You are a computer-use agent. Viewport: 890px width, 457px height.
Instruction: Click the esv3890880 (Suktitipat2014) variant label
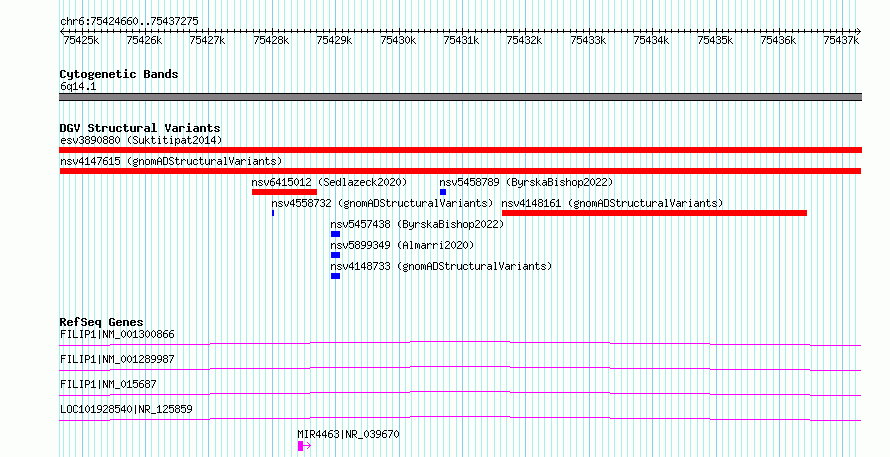141,140
